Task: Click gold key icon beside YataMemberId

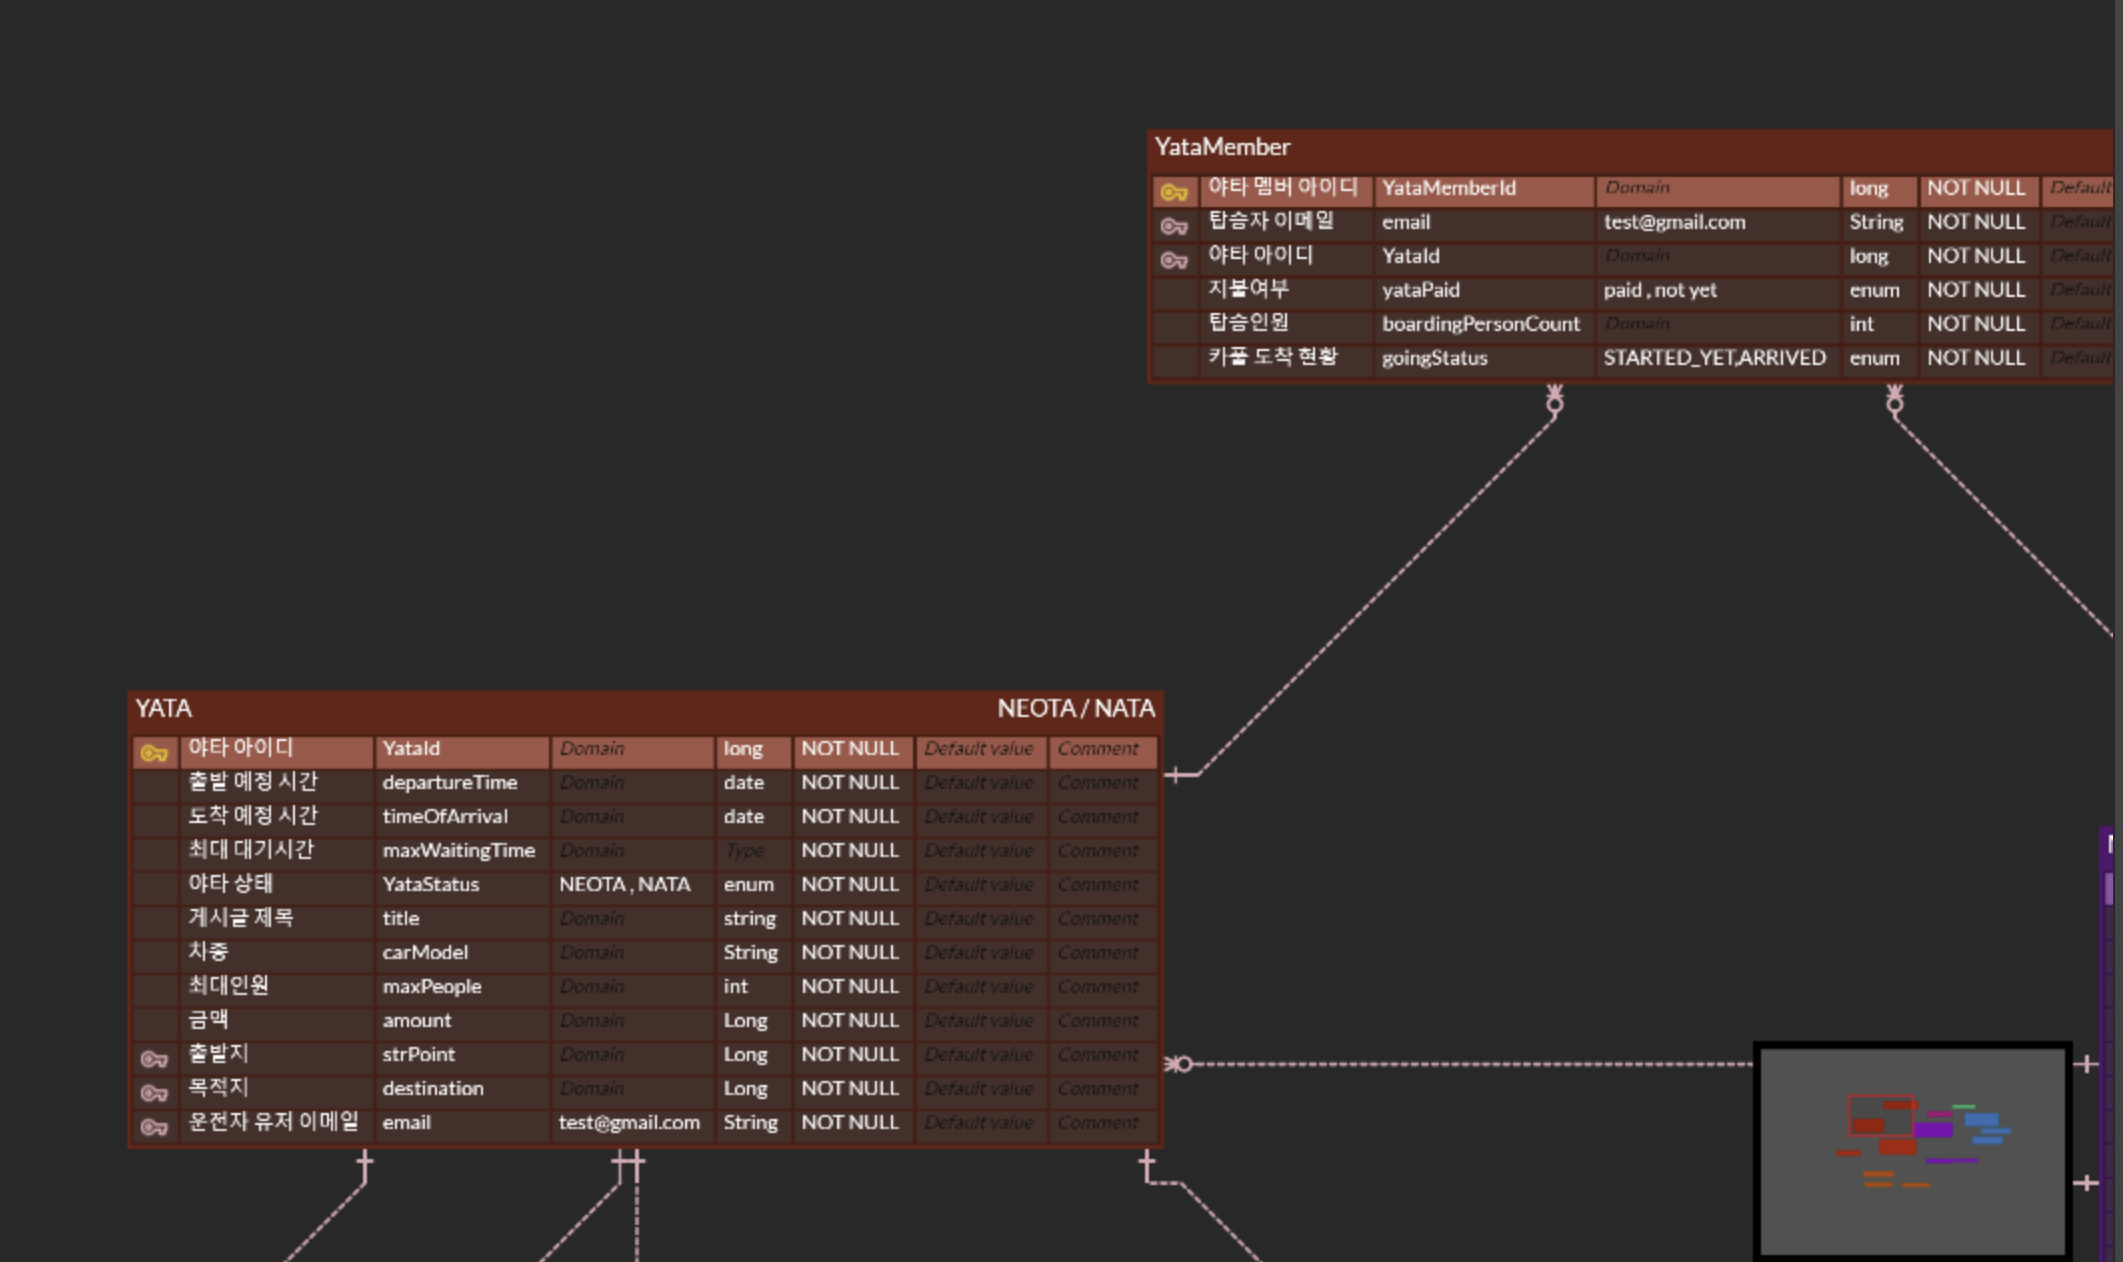Action: (x=1174, y=191)
